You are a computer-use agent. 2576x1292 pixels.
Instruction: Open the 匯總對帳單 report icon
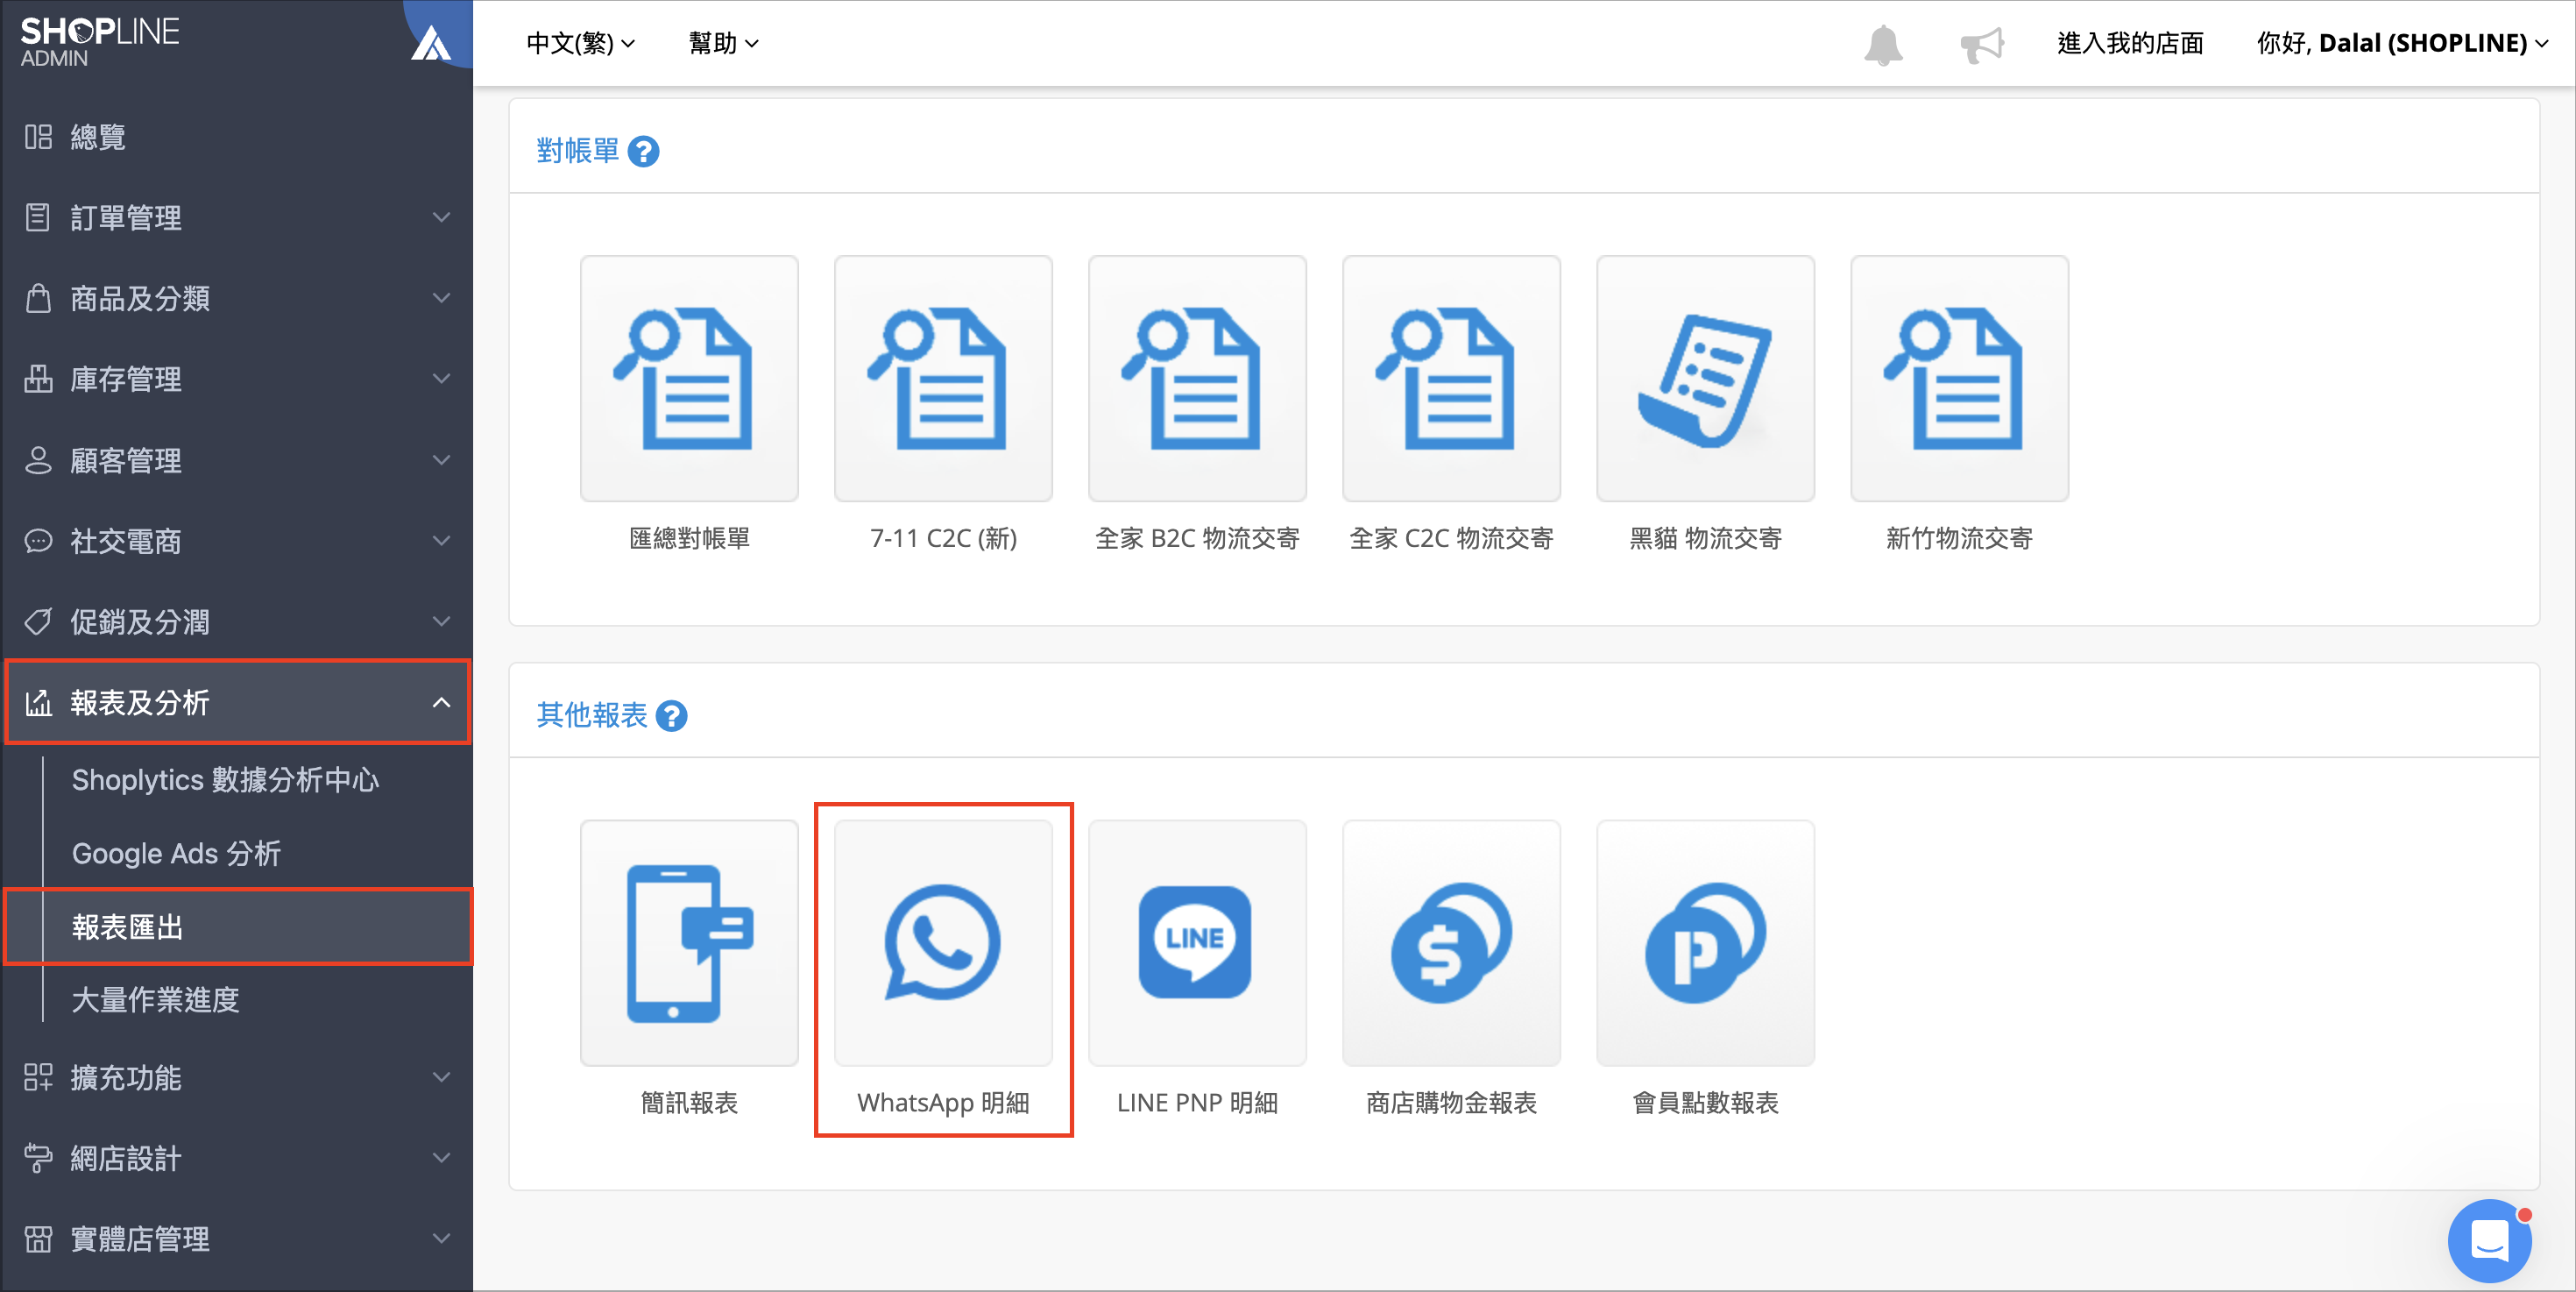tap(689, 378)
